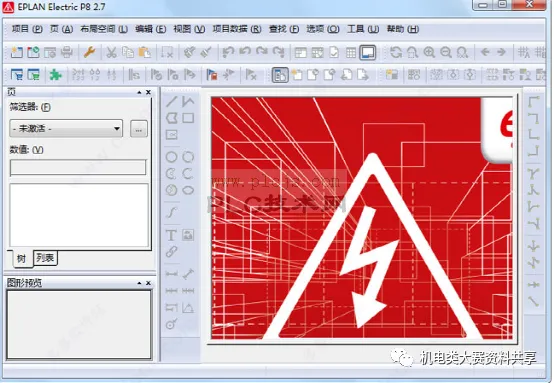This screenshot has height=383, width=554.
Task: Click the forward arrow navigation icon
Action: point(501,52)
